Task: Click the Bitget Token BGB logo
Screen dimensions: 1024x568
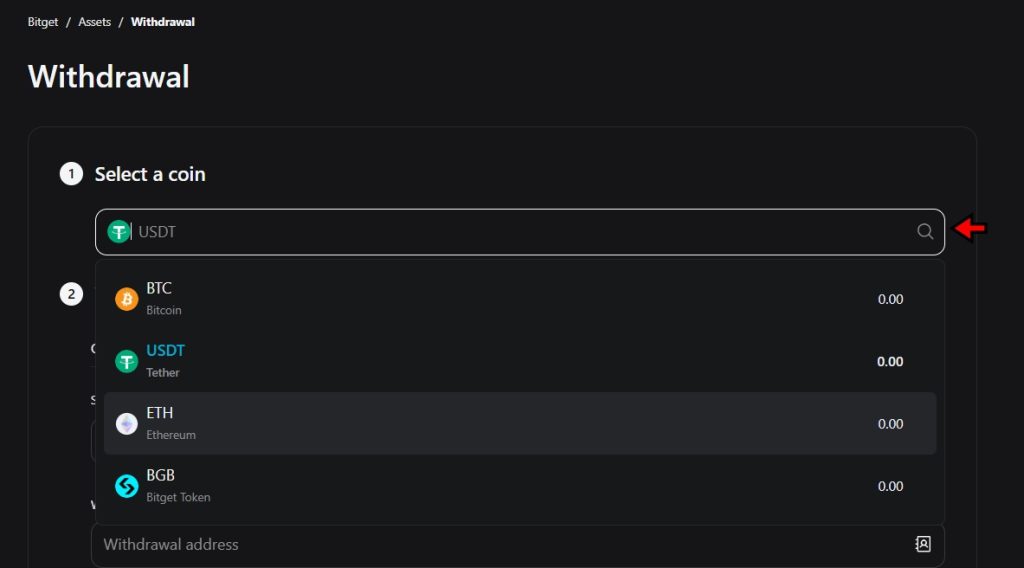Action: pos(127,486)
